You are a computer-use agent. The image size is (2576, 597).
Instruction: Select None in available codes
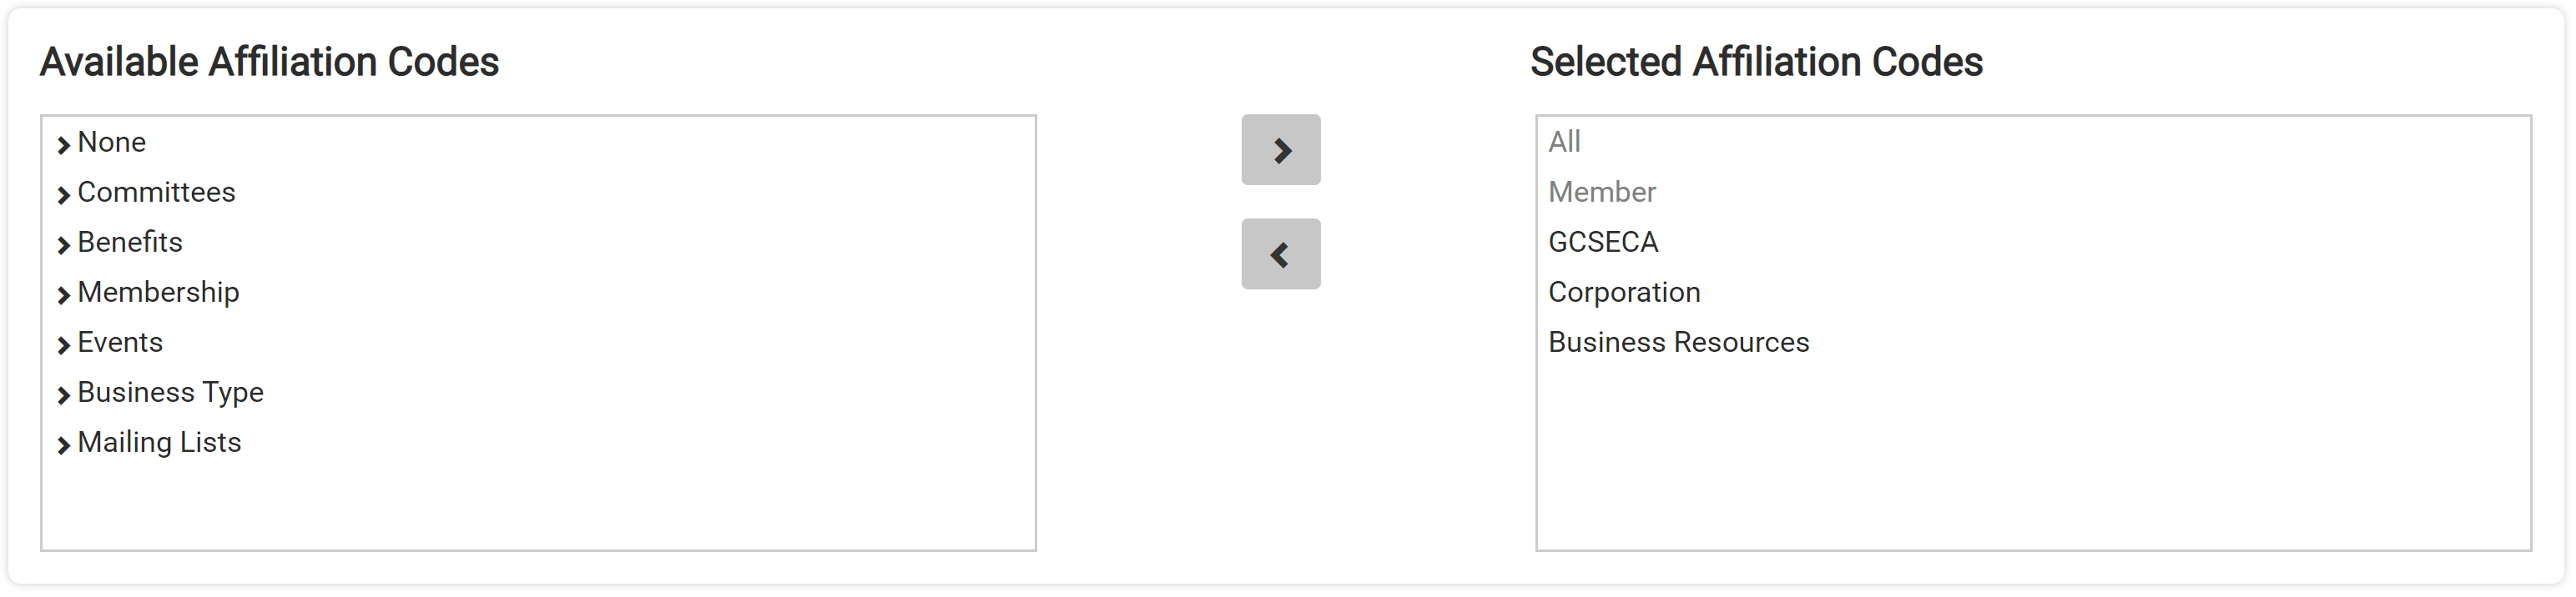[x=111, y=143]
